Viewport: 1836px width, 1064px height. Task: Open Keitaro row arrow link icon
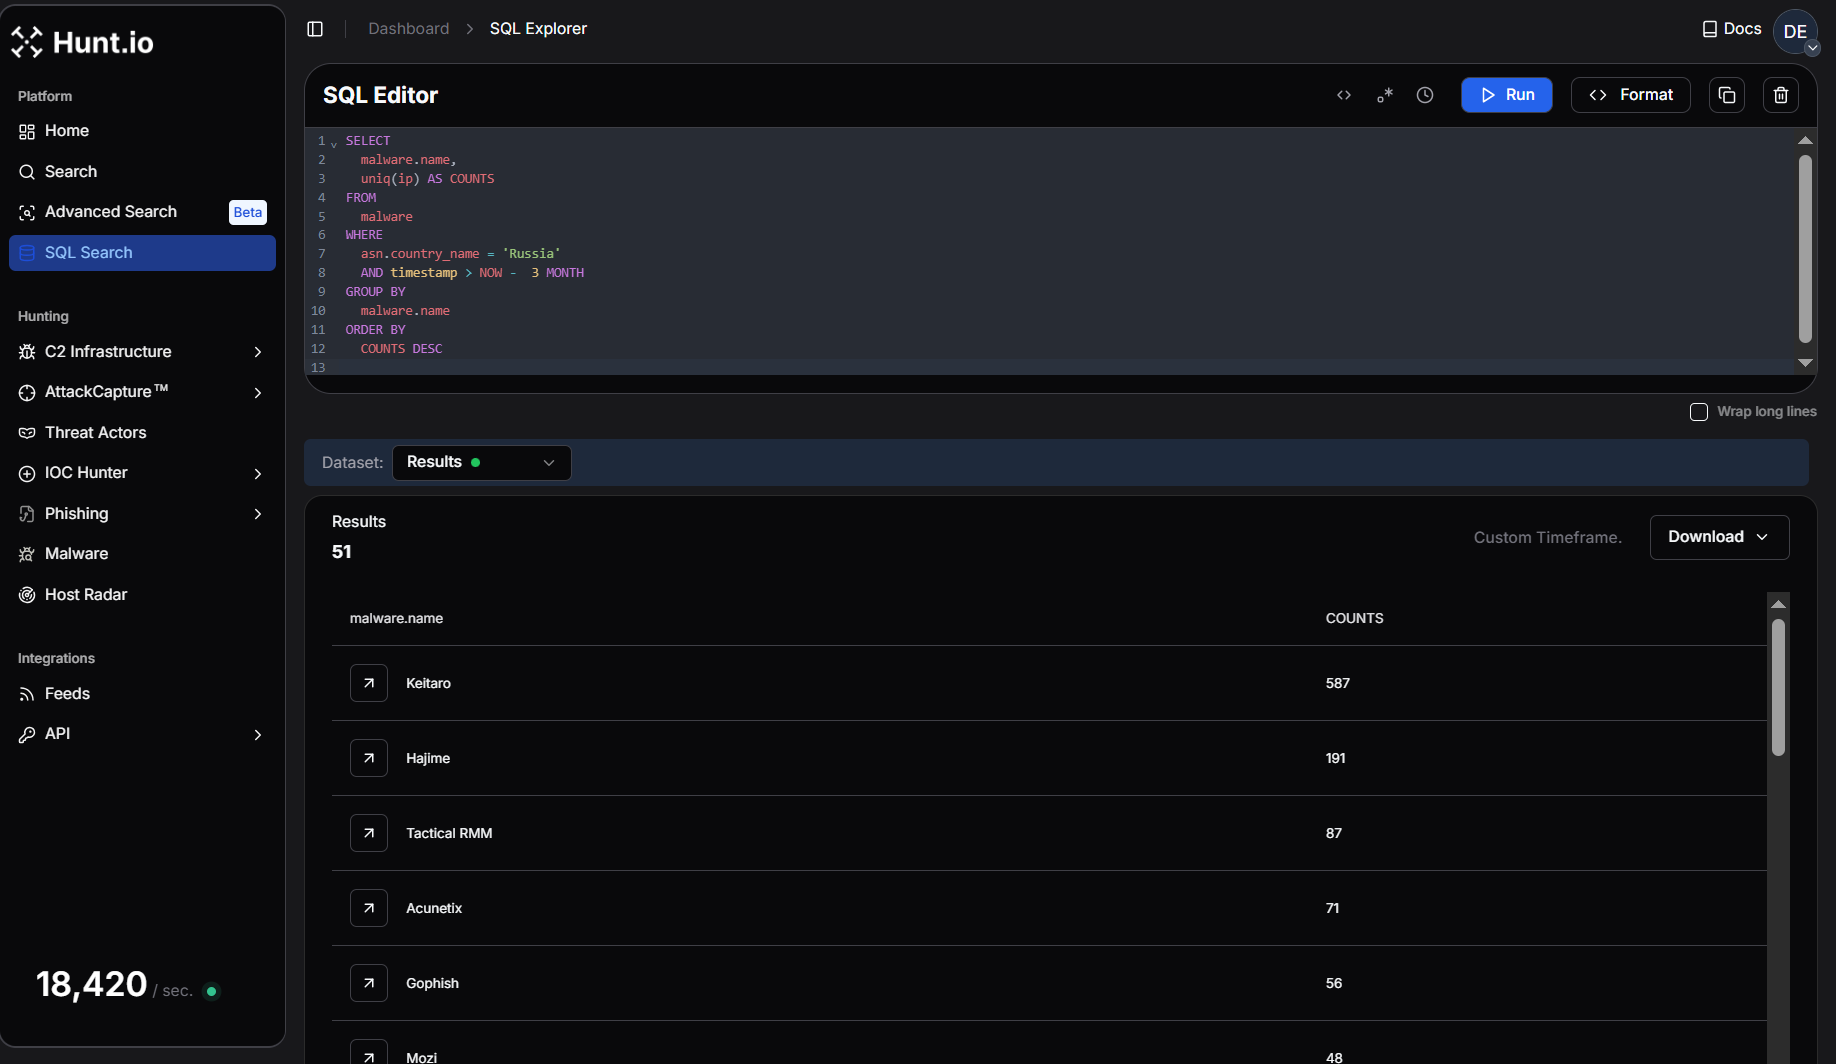coord(369,683)
